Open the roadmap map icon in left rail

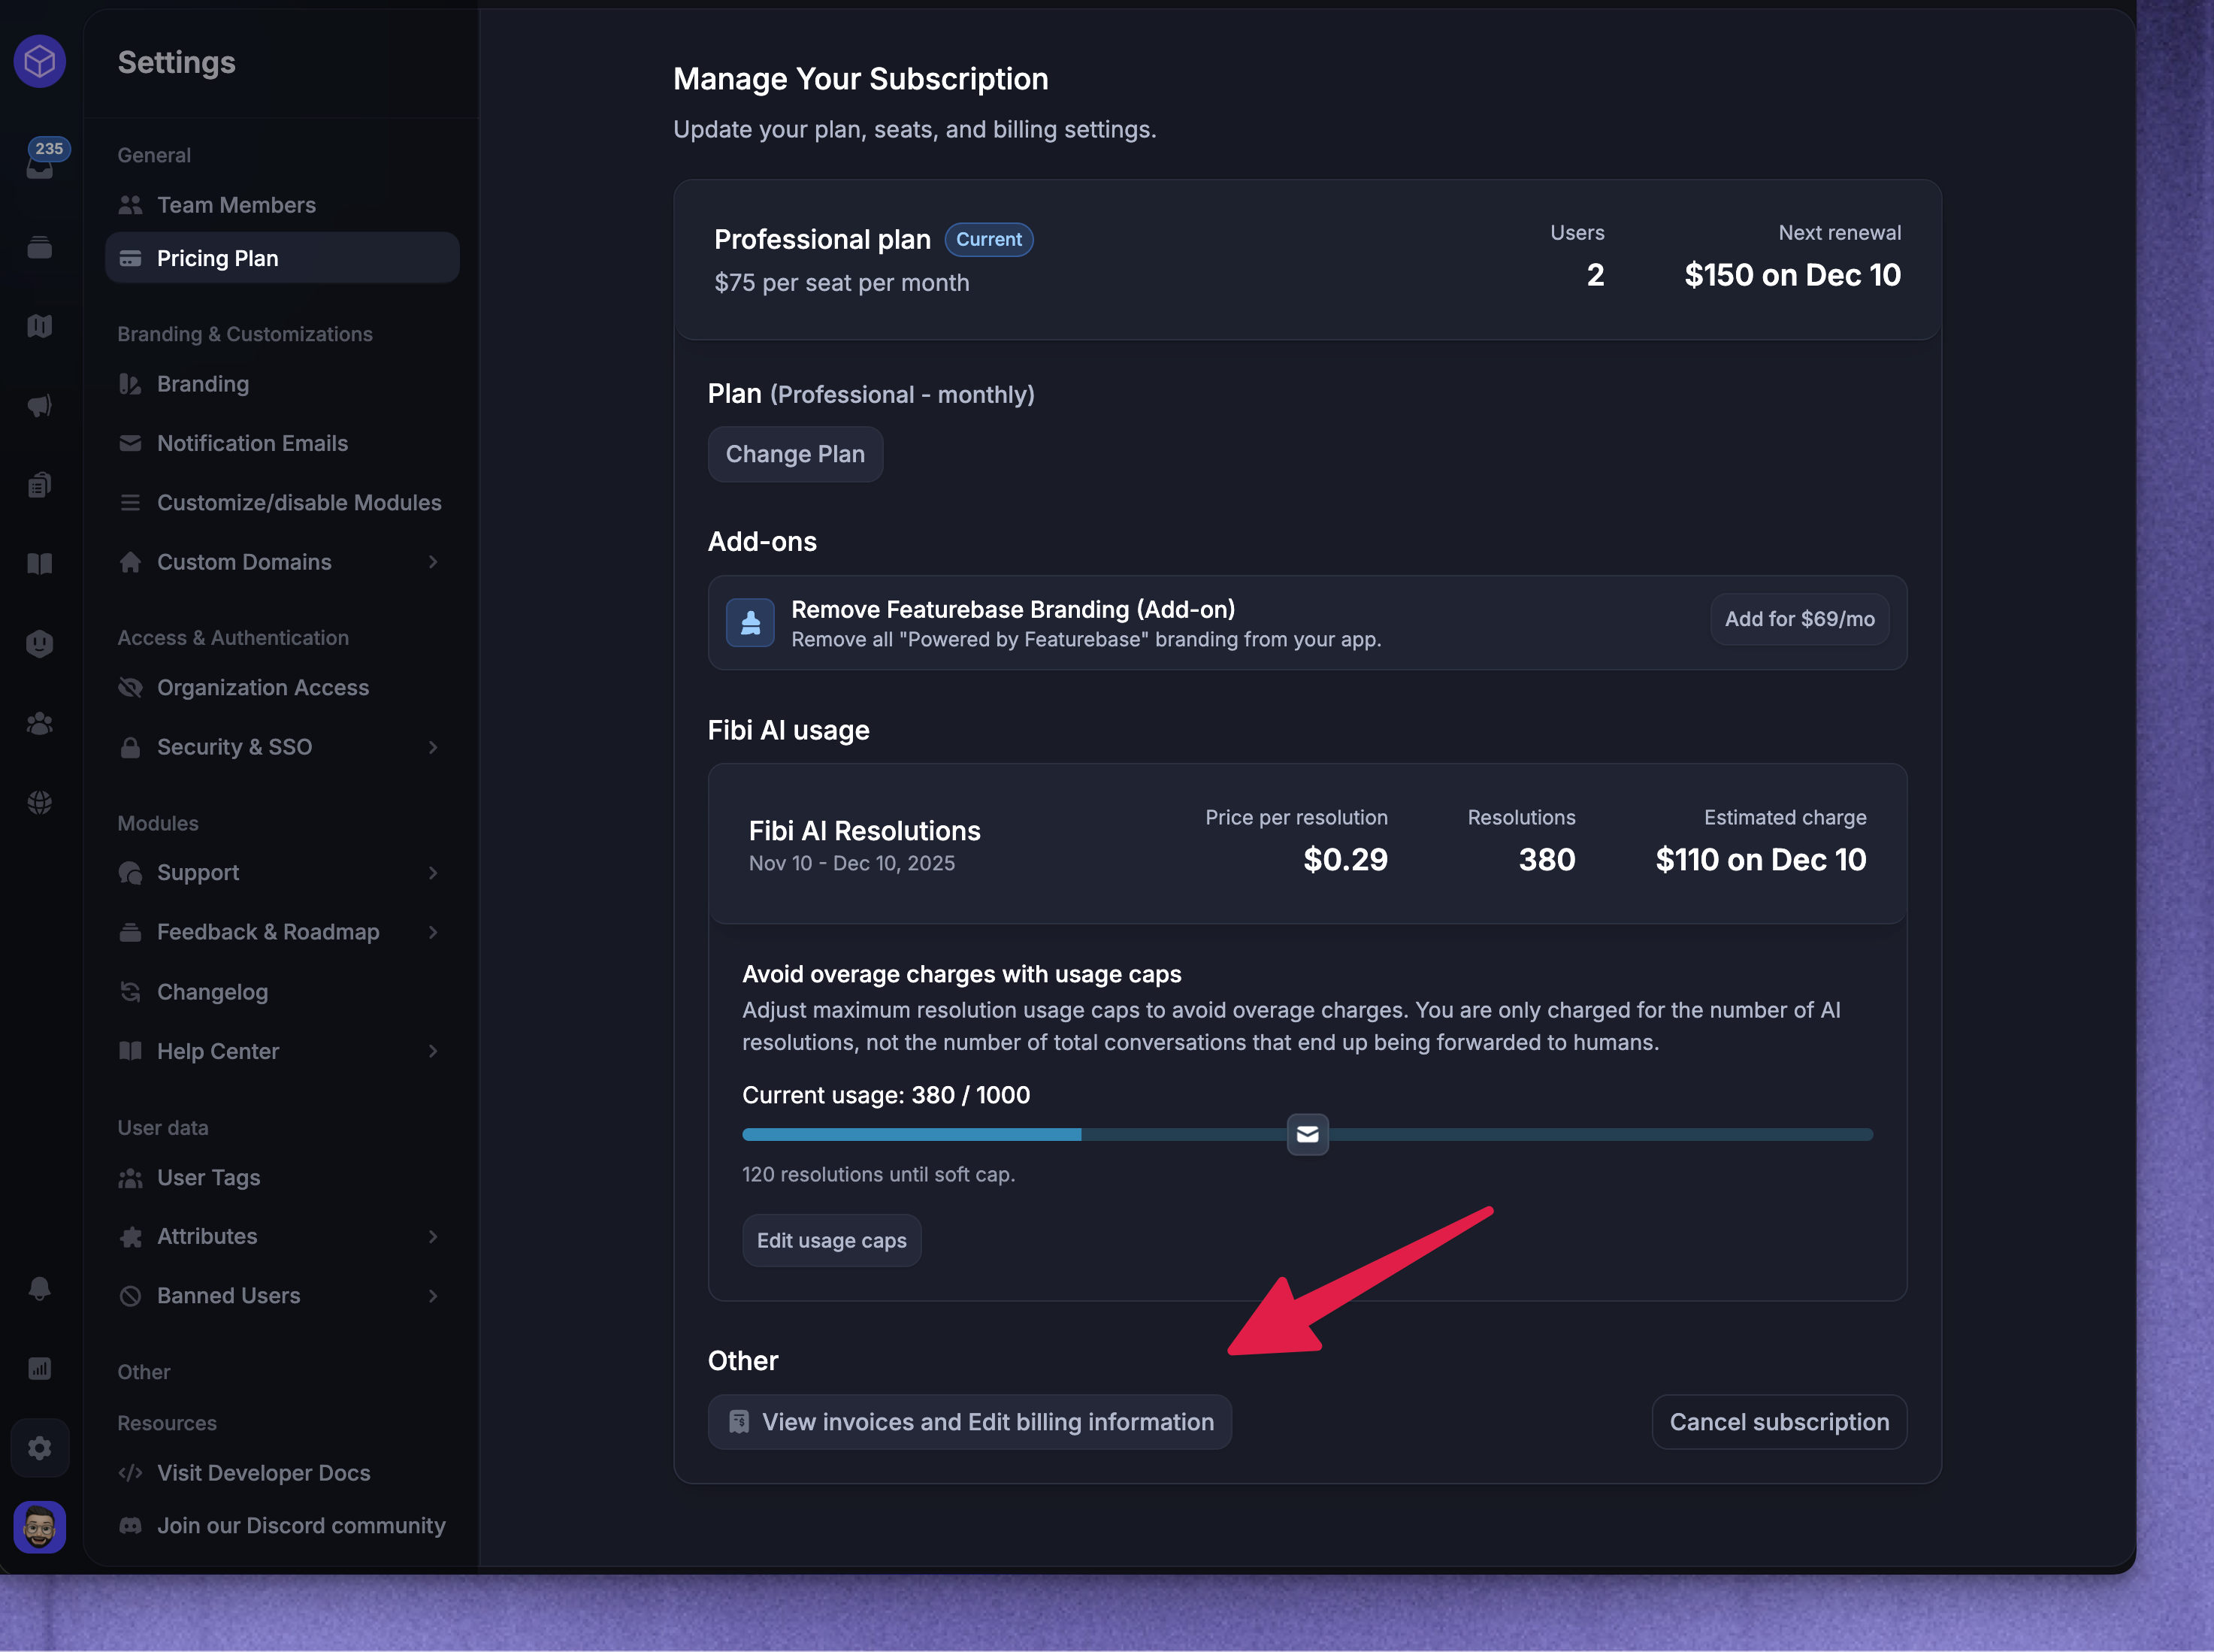[40, 326]
